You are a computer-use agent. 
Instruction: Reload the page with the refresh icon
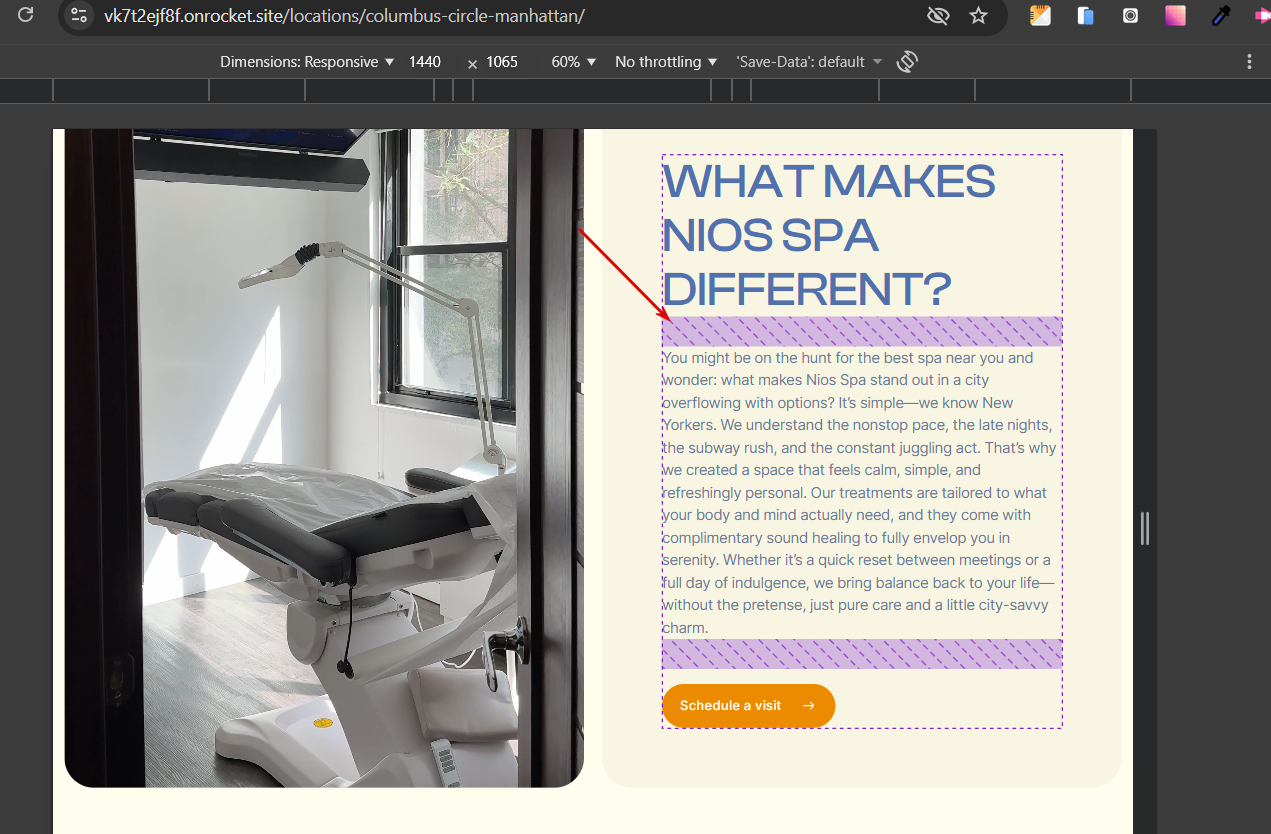click(x=26, y=15)
